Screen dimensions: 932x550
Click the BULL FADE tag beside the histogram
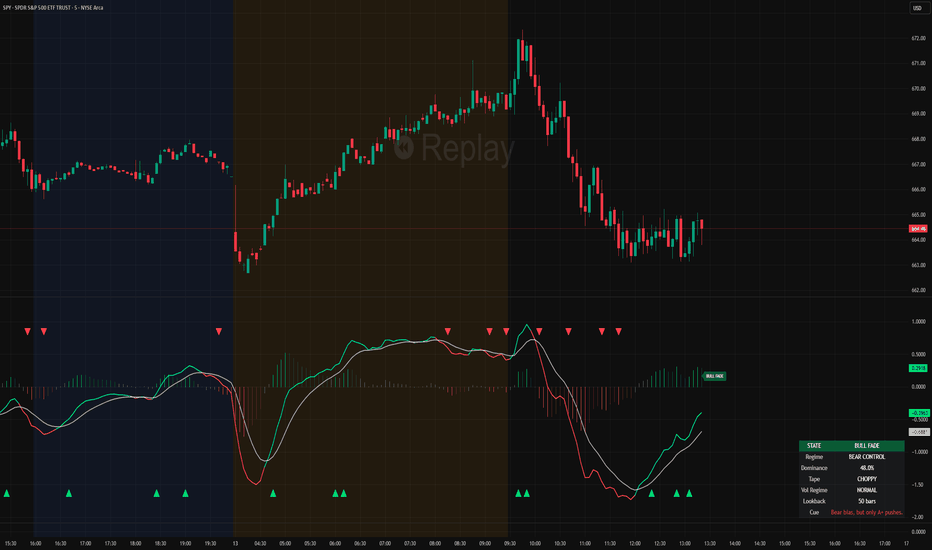(x=714, y=376)
